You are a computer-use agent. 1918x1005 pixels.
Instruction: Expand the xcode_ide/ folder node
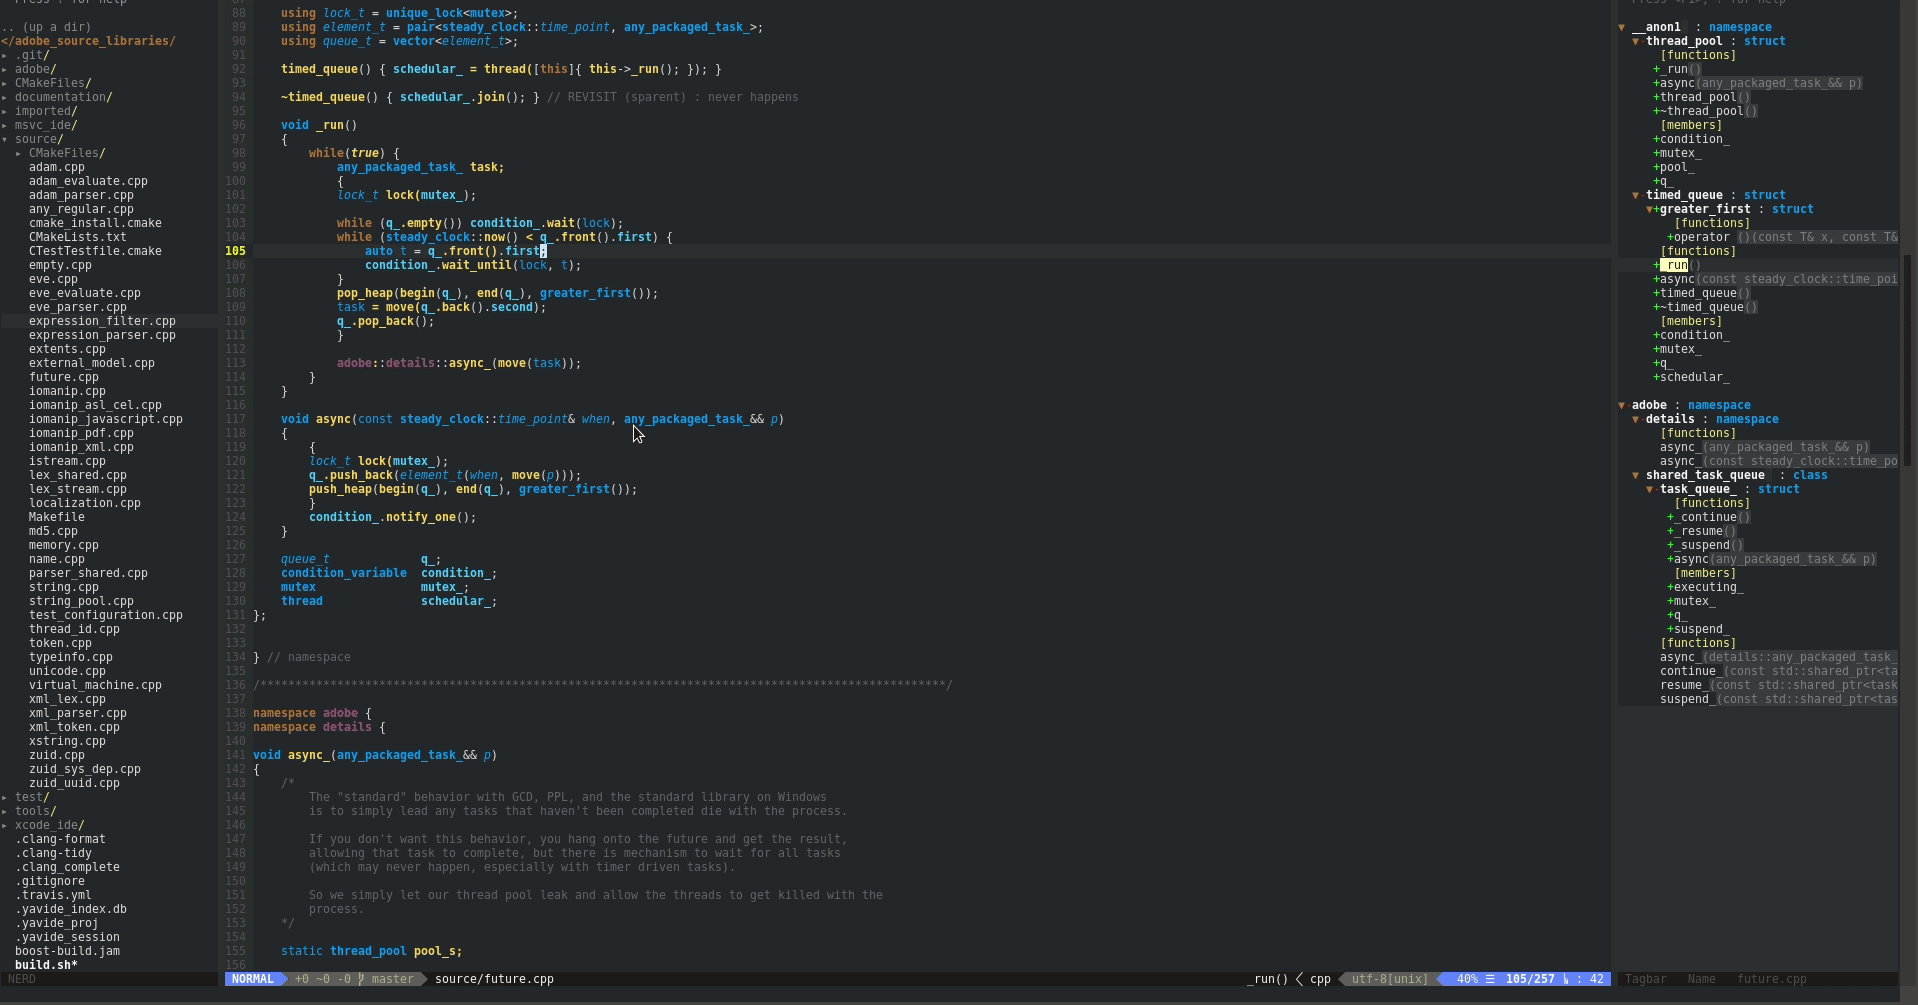click(x=5, y=825)
